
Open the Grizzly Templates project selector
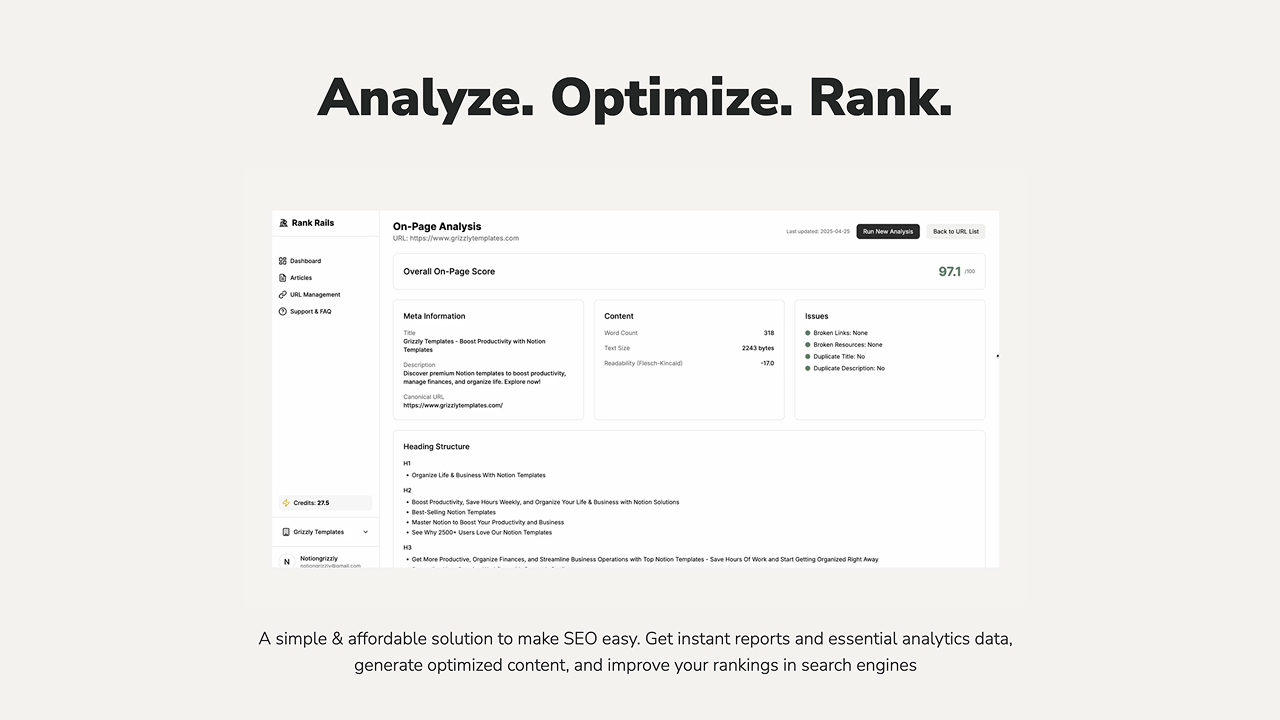[325, 532]
